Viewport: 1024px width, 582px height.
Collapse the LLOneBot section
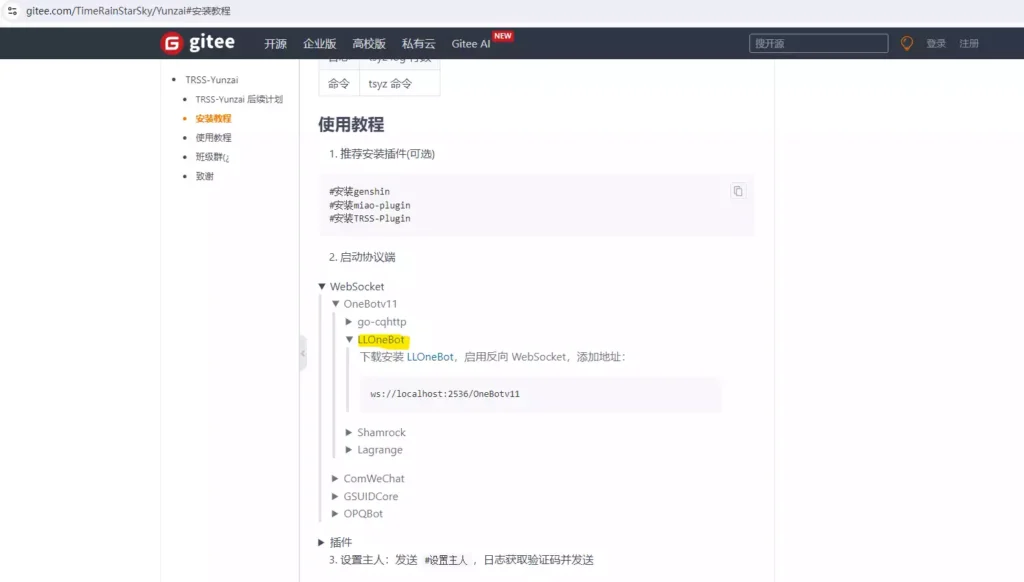tap(349, 340)
